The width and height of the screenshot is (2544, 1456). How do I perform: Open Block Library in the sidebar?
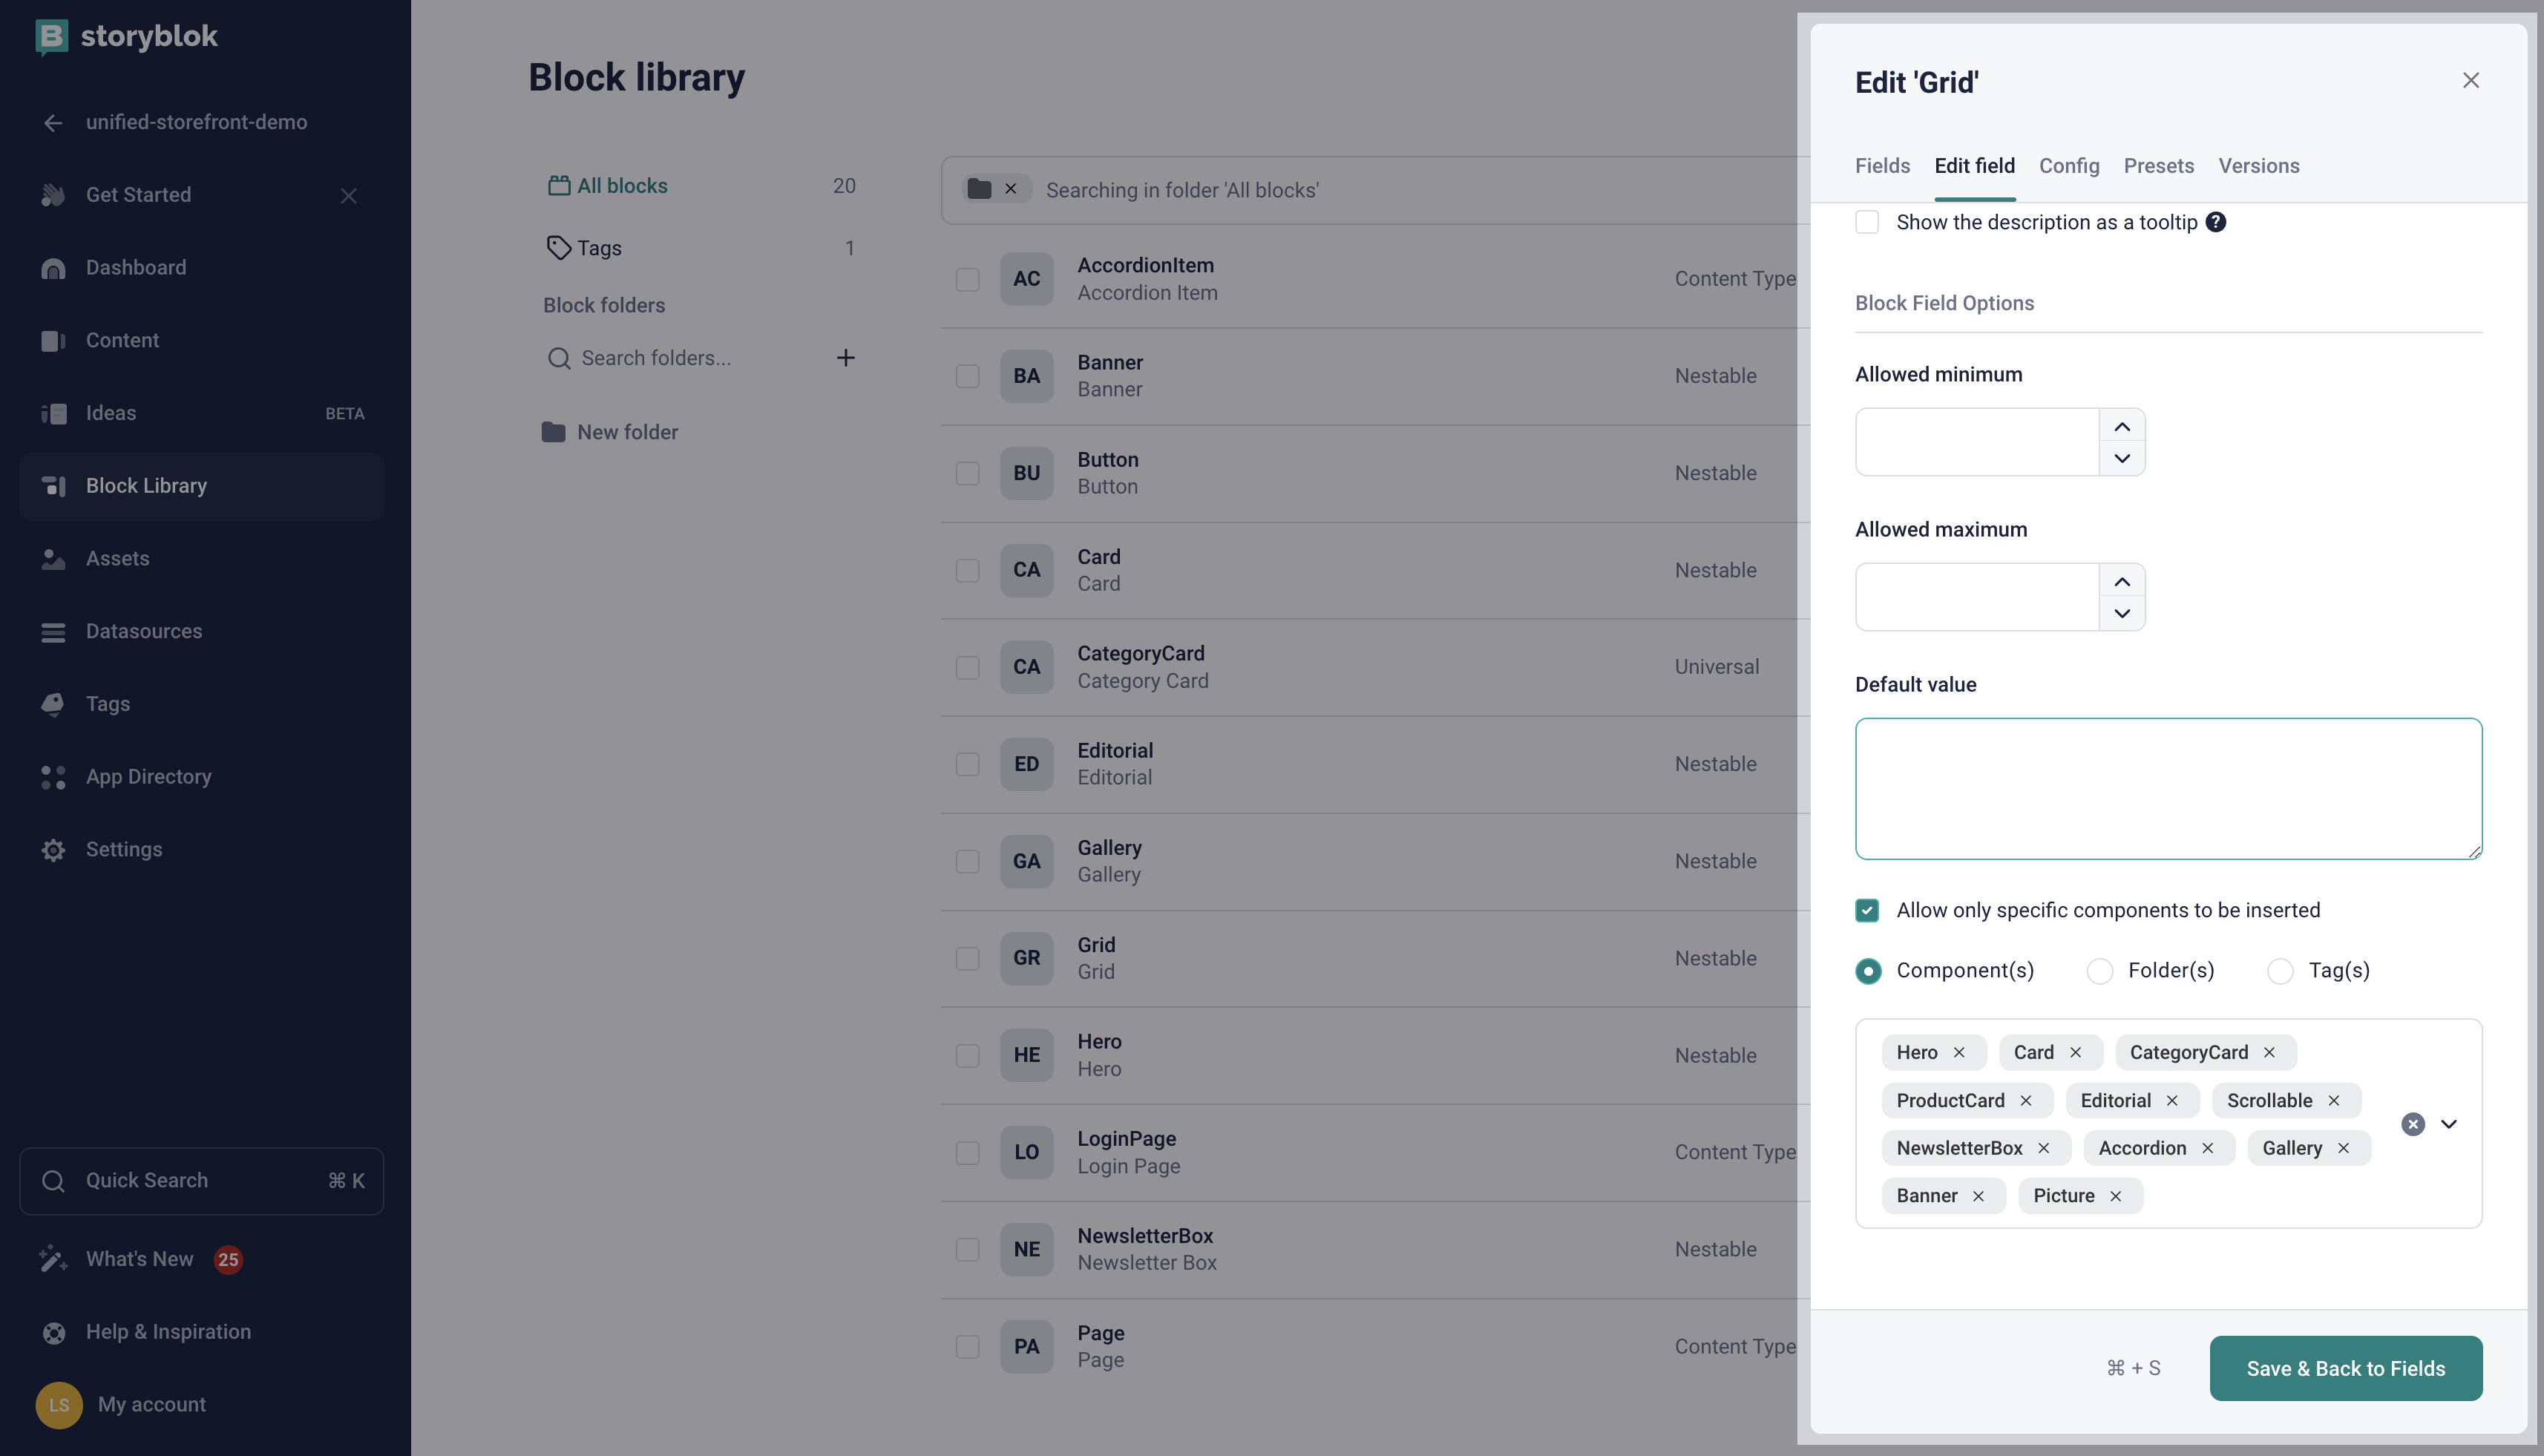coord(201,486)
